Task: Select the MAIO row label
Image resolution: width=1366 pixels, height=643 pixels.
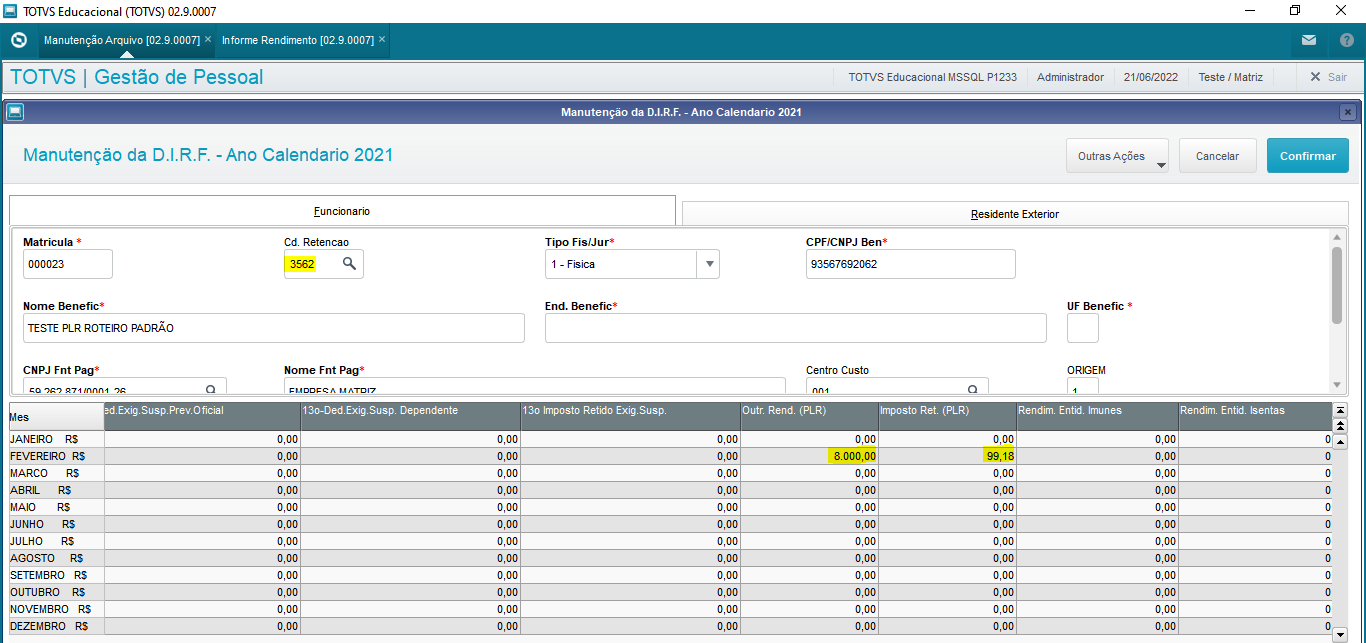Action: coord(56,507)
